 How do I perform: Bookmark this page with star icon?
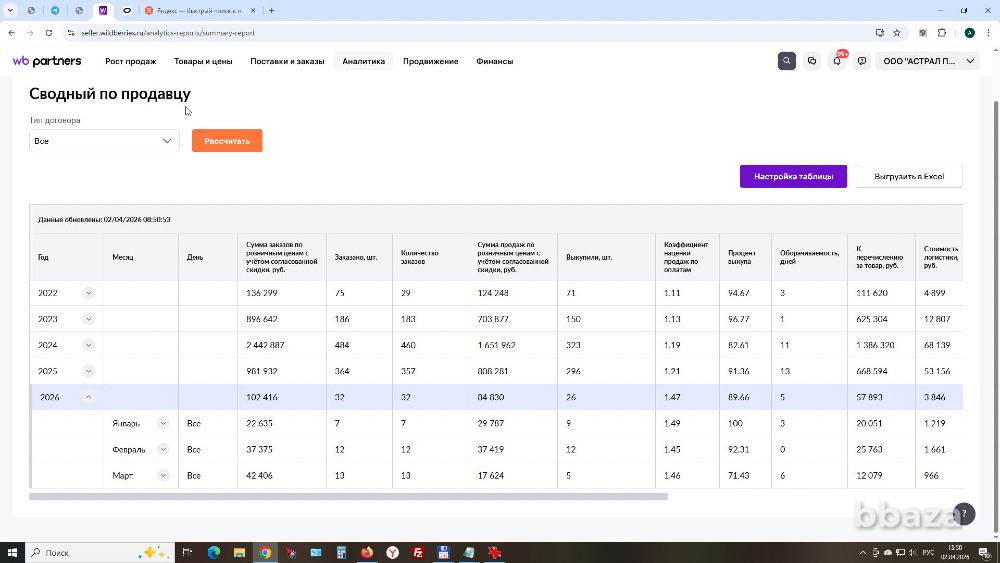pos(898,32)
